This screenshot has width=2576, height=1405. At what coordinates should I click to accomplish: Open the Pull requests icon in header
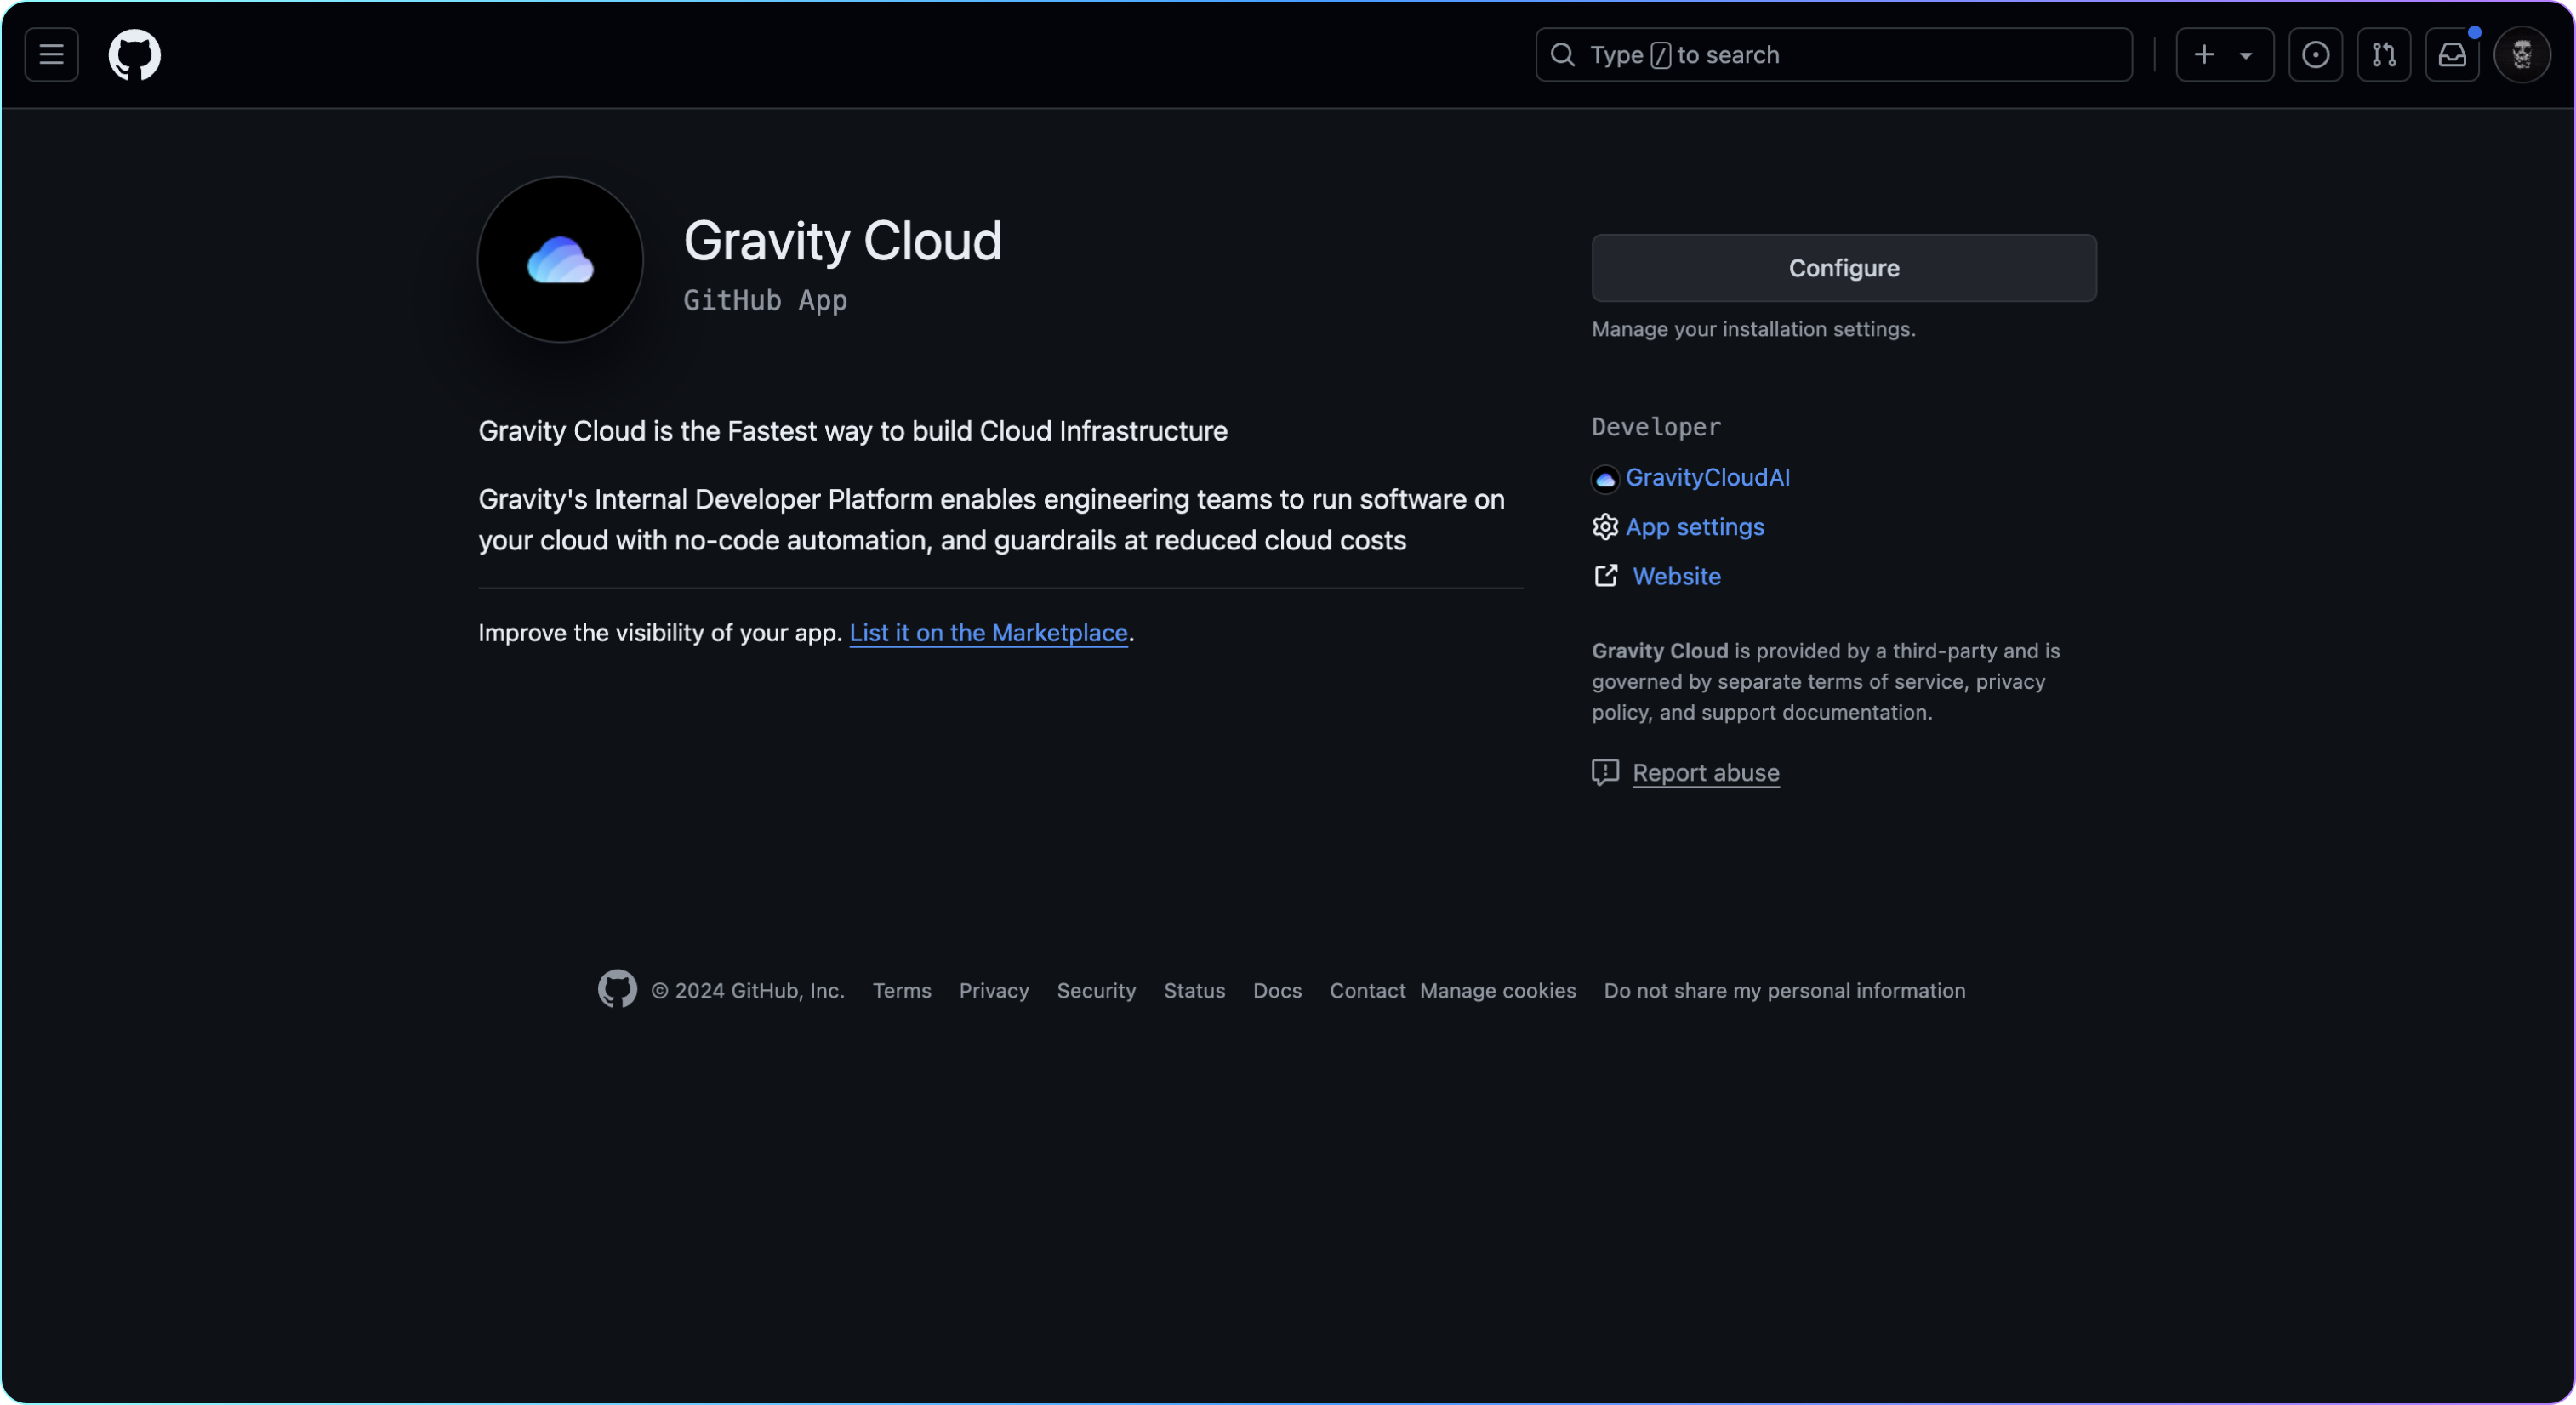[x=2383, y=55]
